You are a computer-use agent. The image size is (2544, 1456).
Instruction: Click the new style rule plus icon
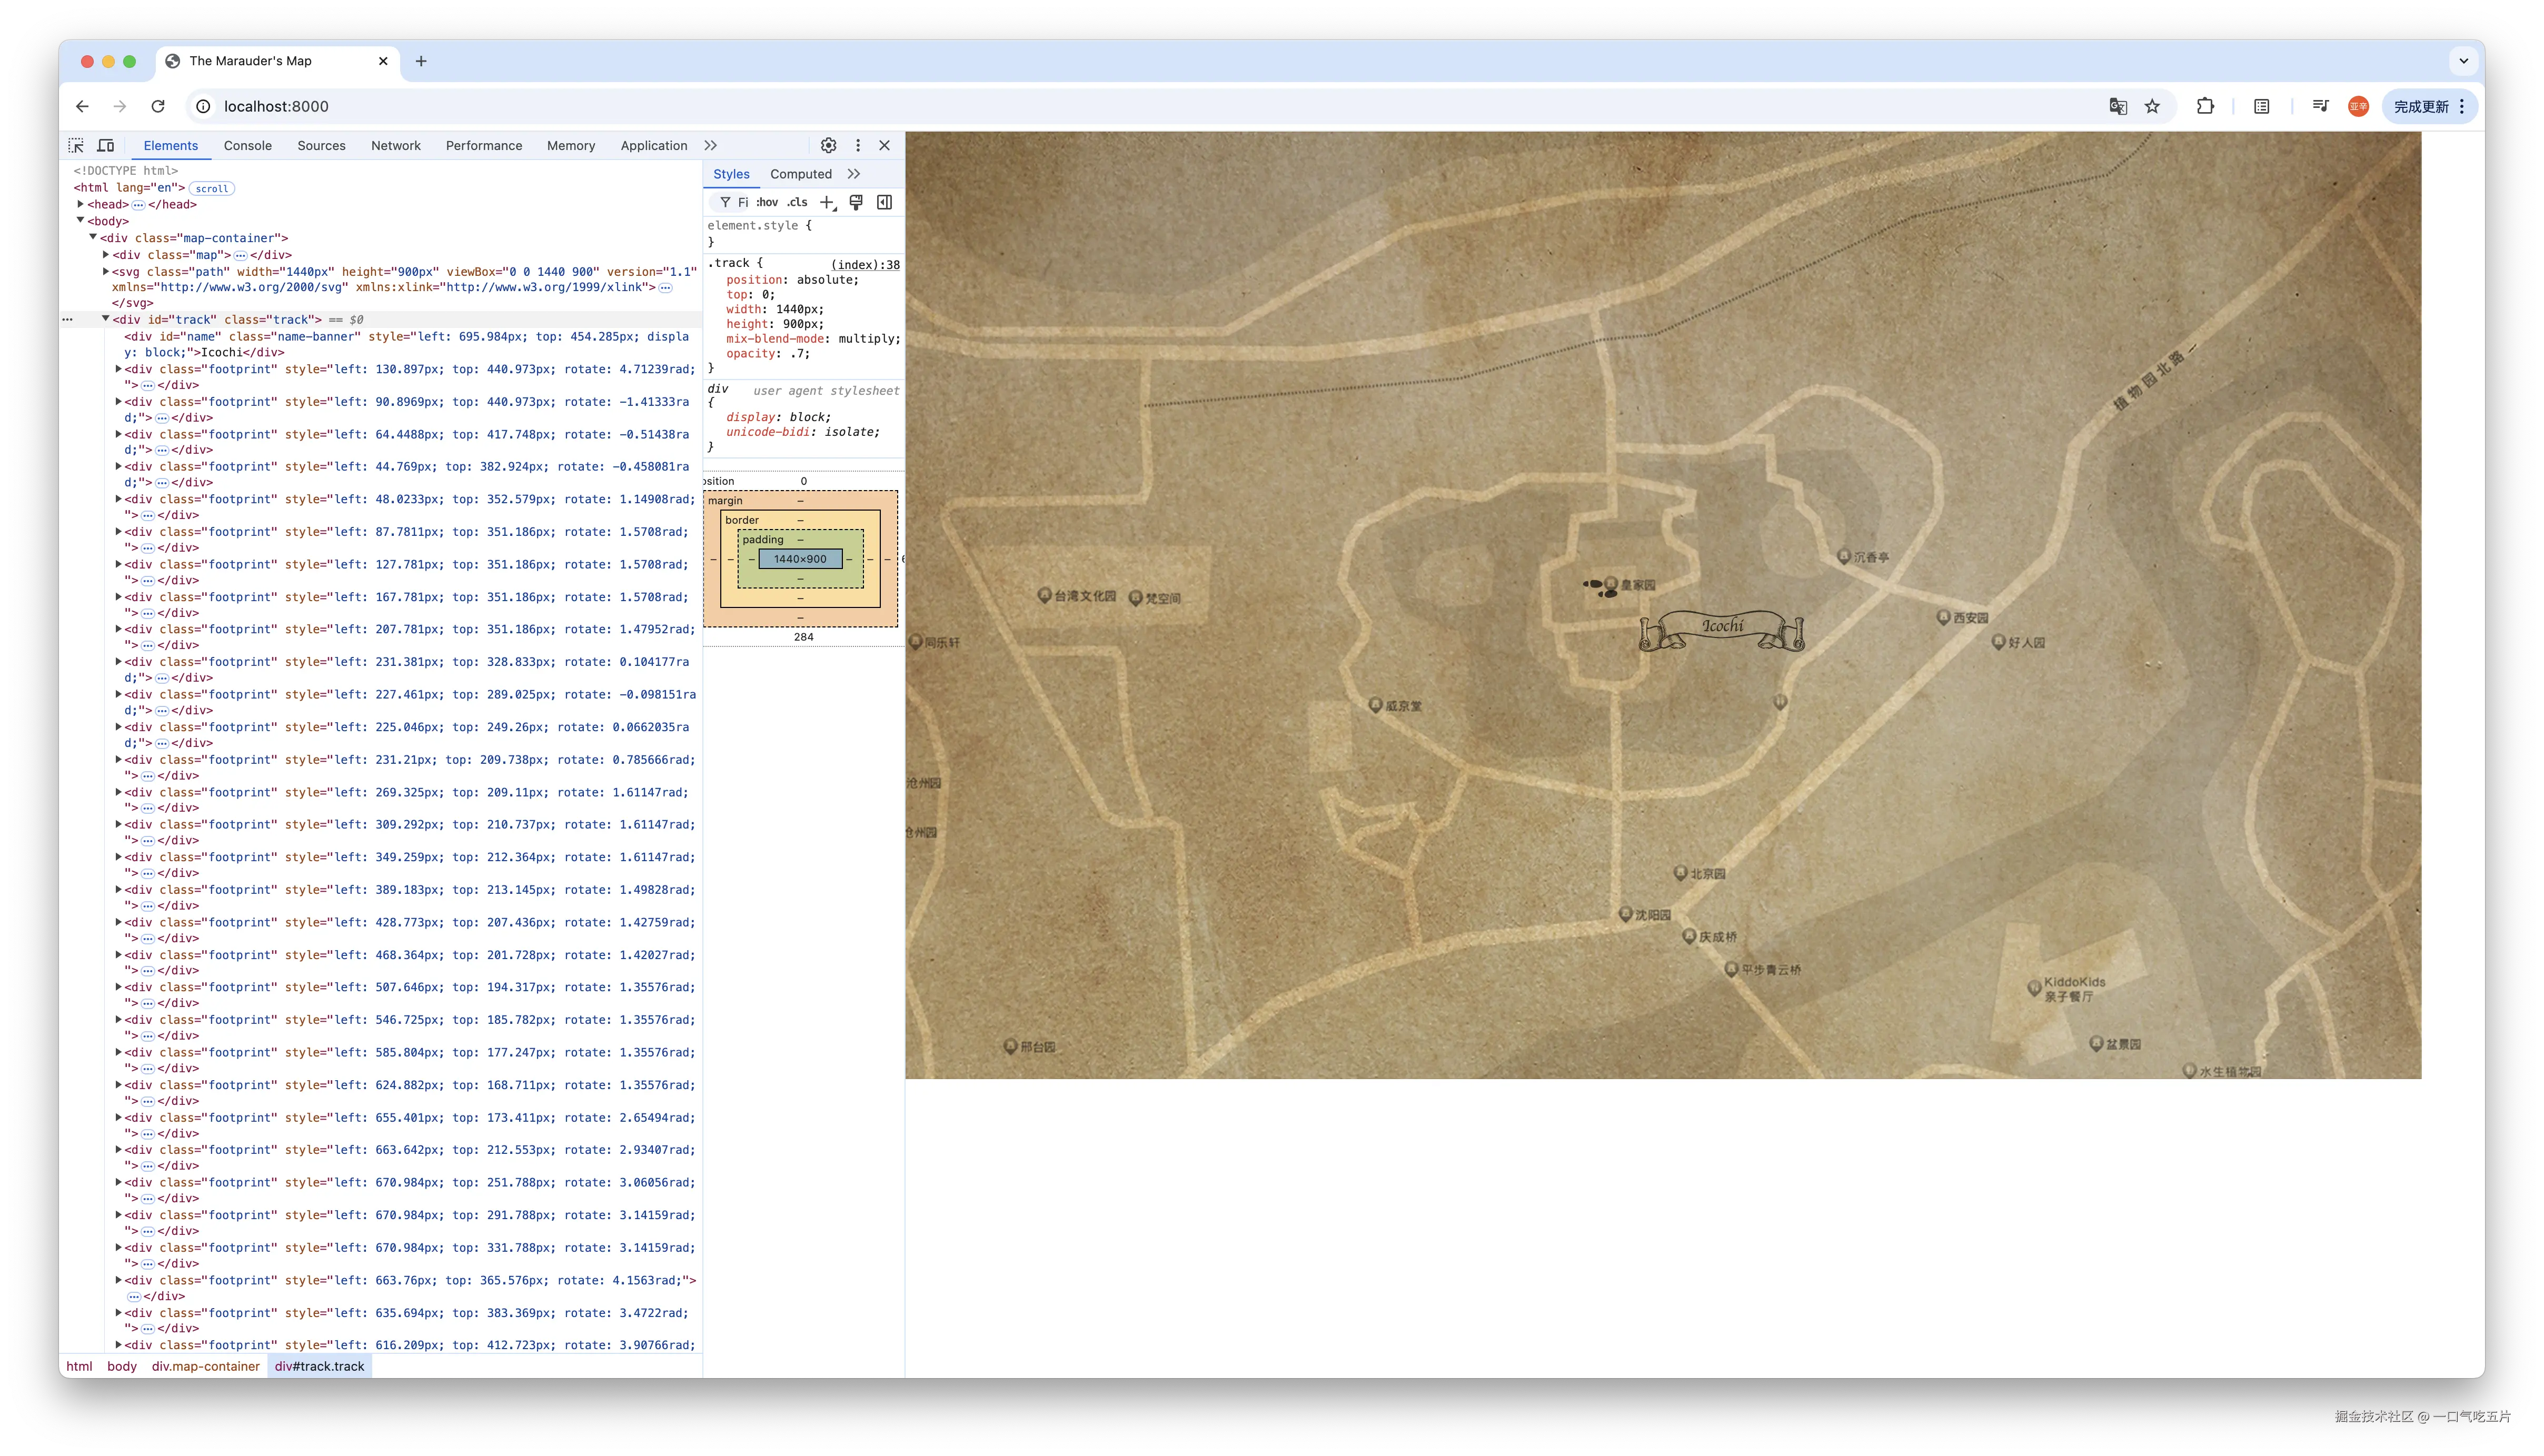click(x=827, y=202)
